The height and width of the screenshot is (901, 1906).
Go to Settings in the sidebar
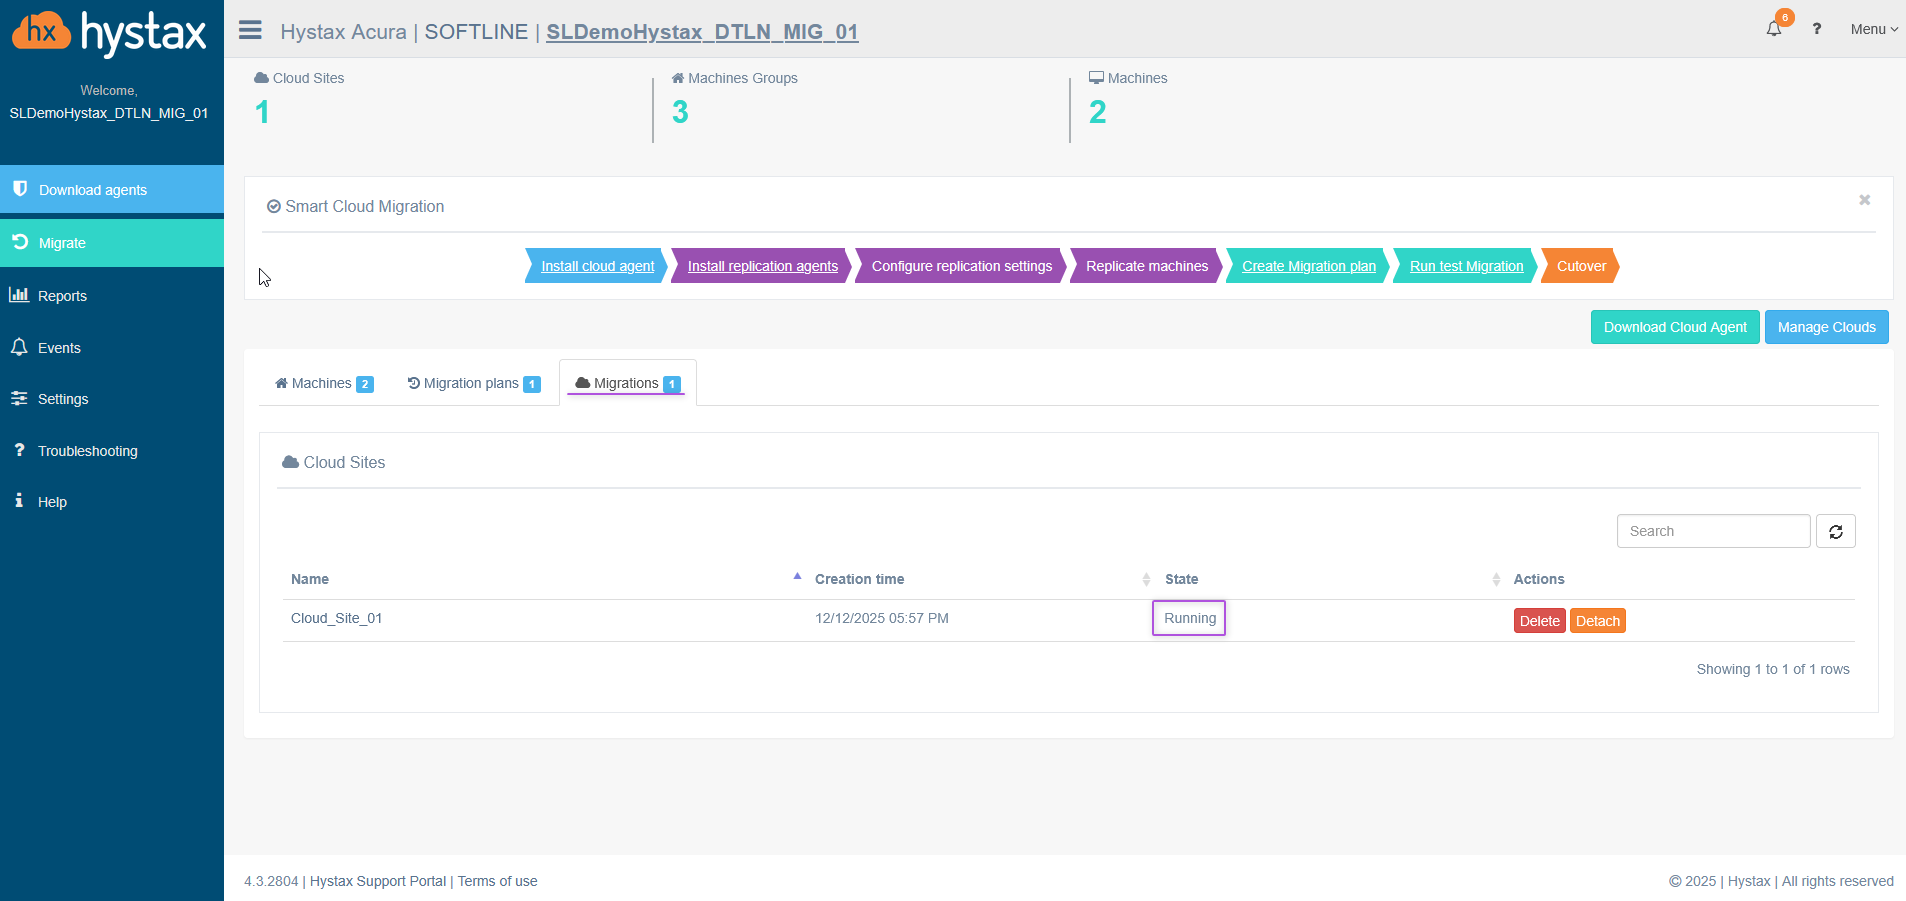63,399
